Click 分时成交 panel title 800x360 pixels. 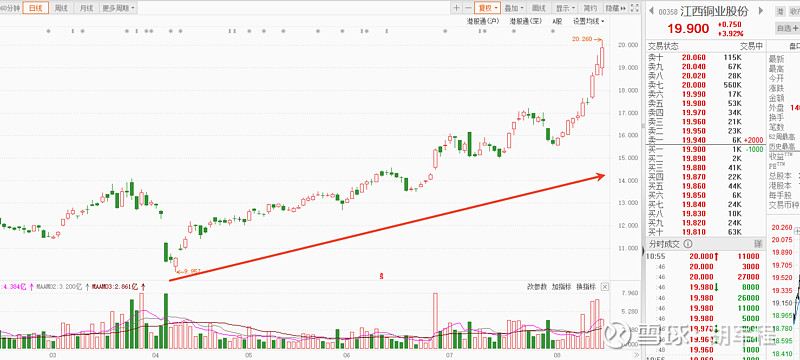664,244
